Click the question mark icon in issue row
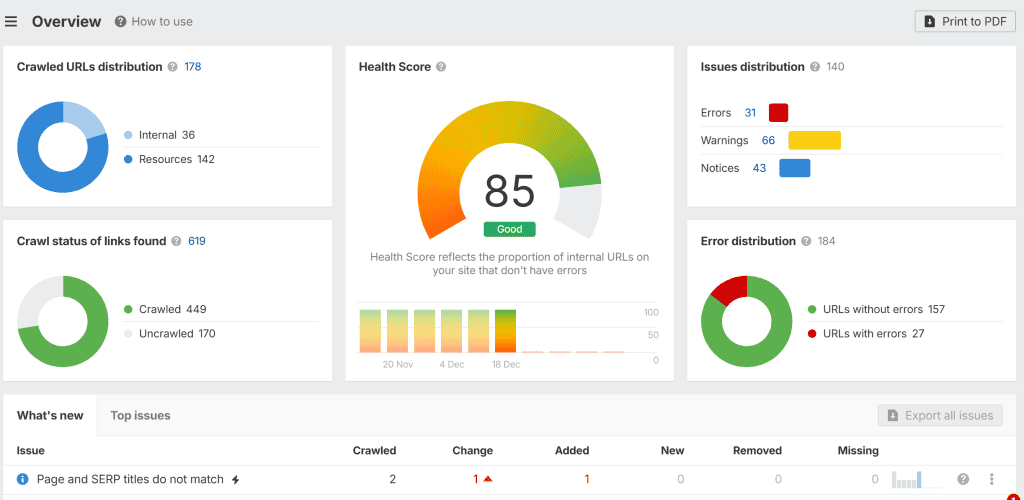This screenshot has width=1024, height=500. tap(963, 479)
